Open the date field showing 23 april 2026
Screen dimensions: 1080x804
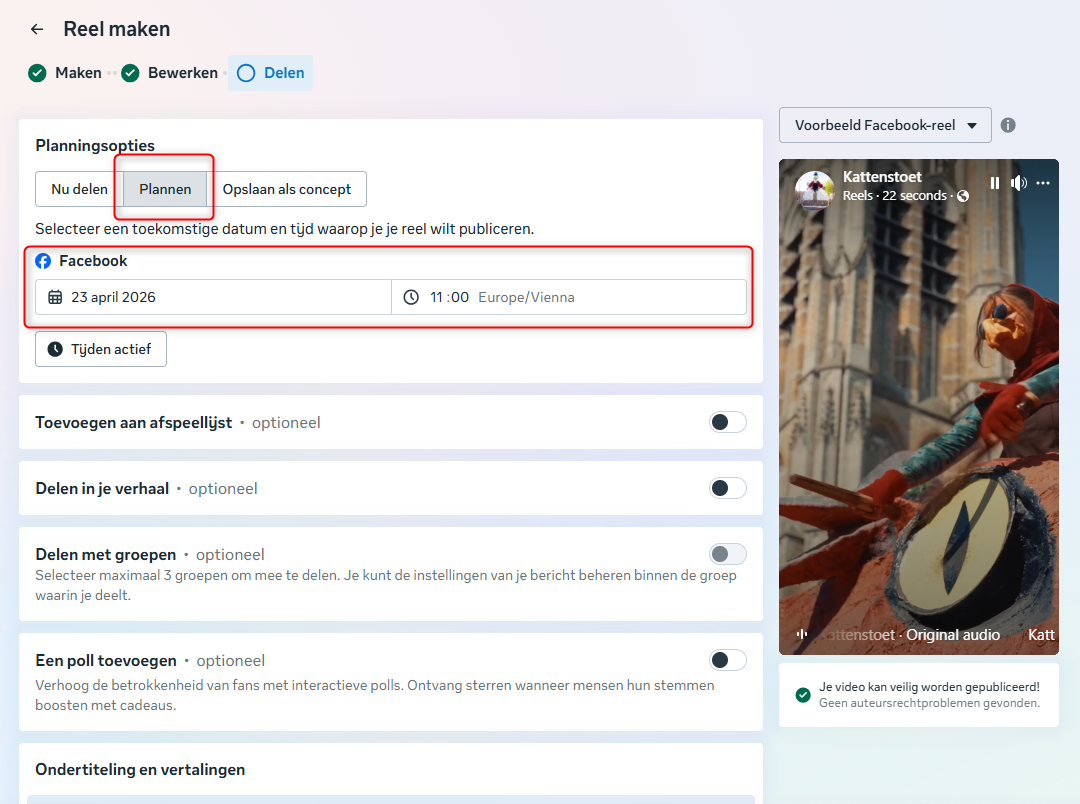(x=214, y=297)
